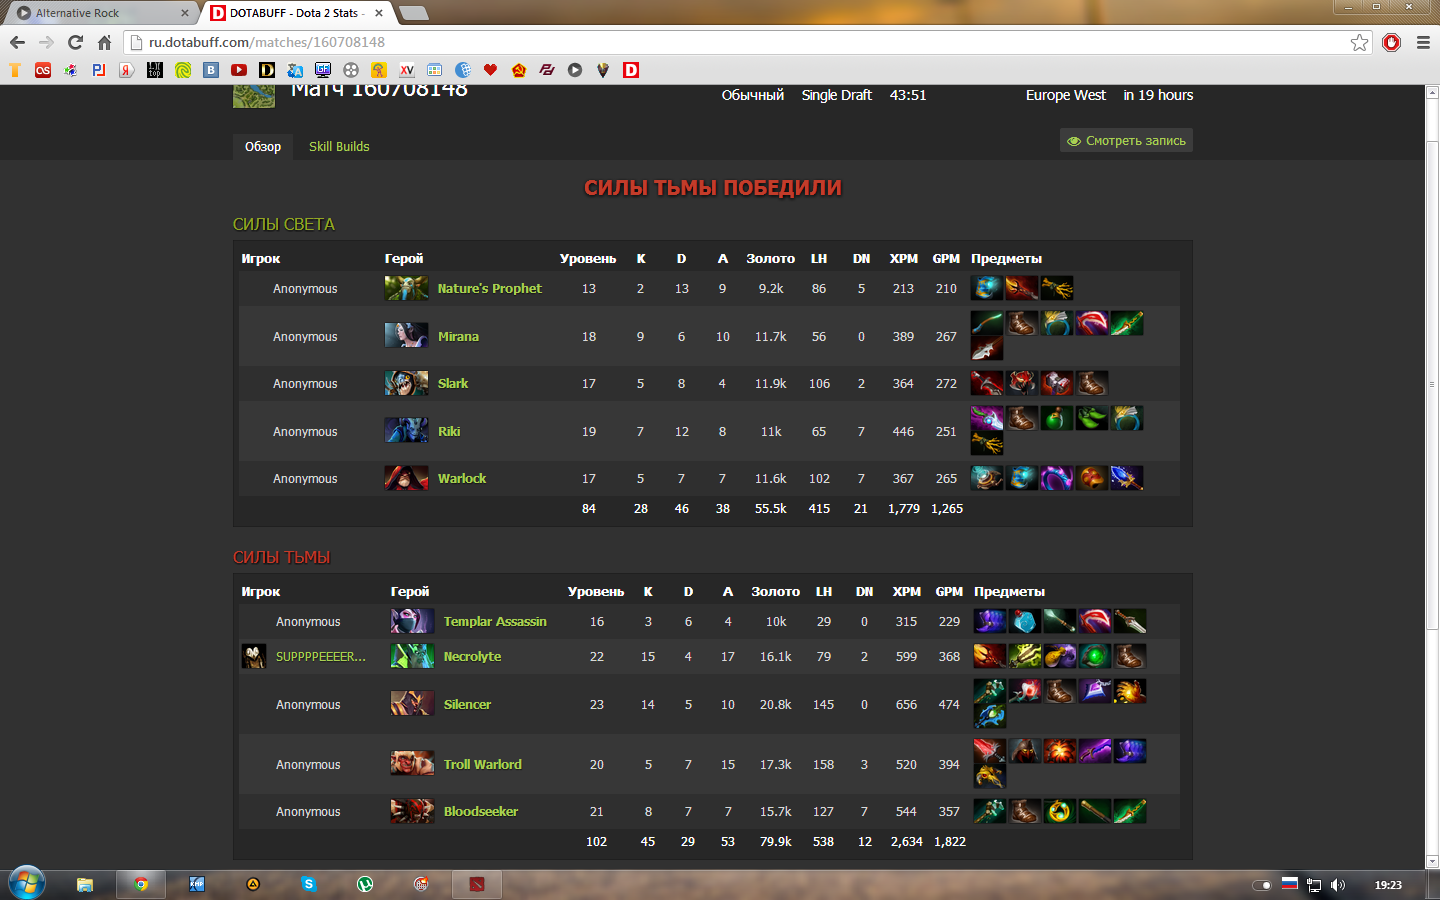Click the page scrollbar down arrow
The width and height of the screenshot is (1440, 900).
click(x=1431, y=861)
